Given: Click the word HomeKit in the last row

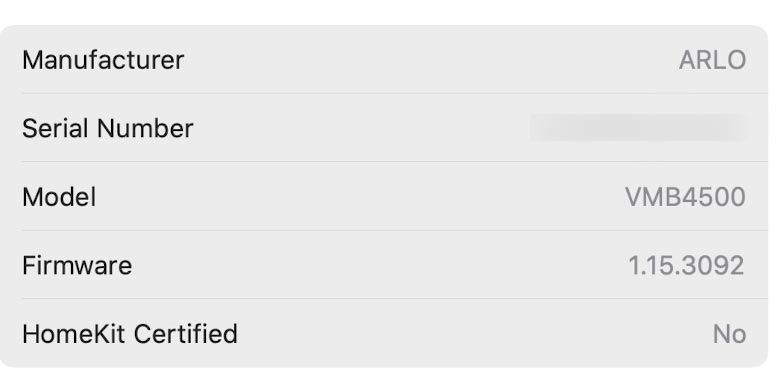Looking at the screenshot, I should click(74, 334).
